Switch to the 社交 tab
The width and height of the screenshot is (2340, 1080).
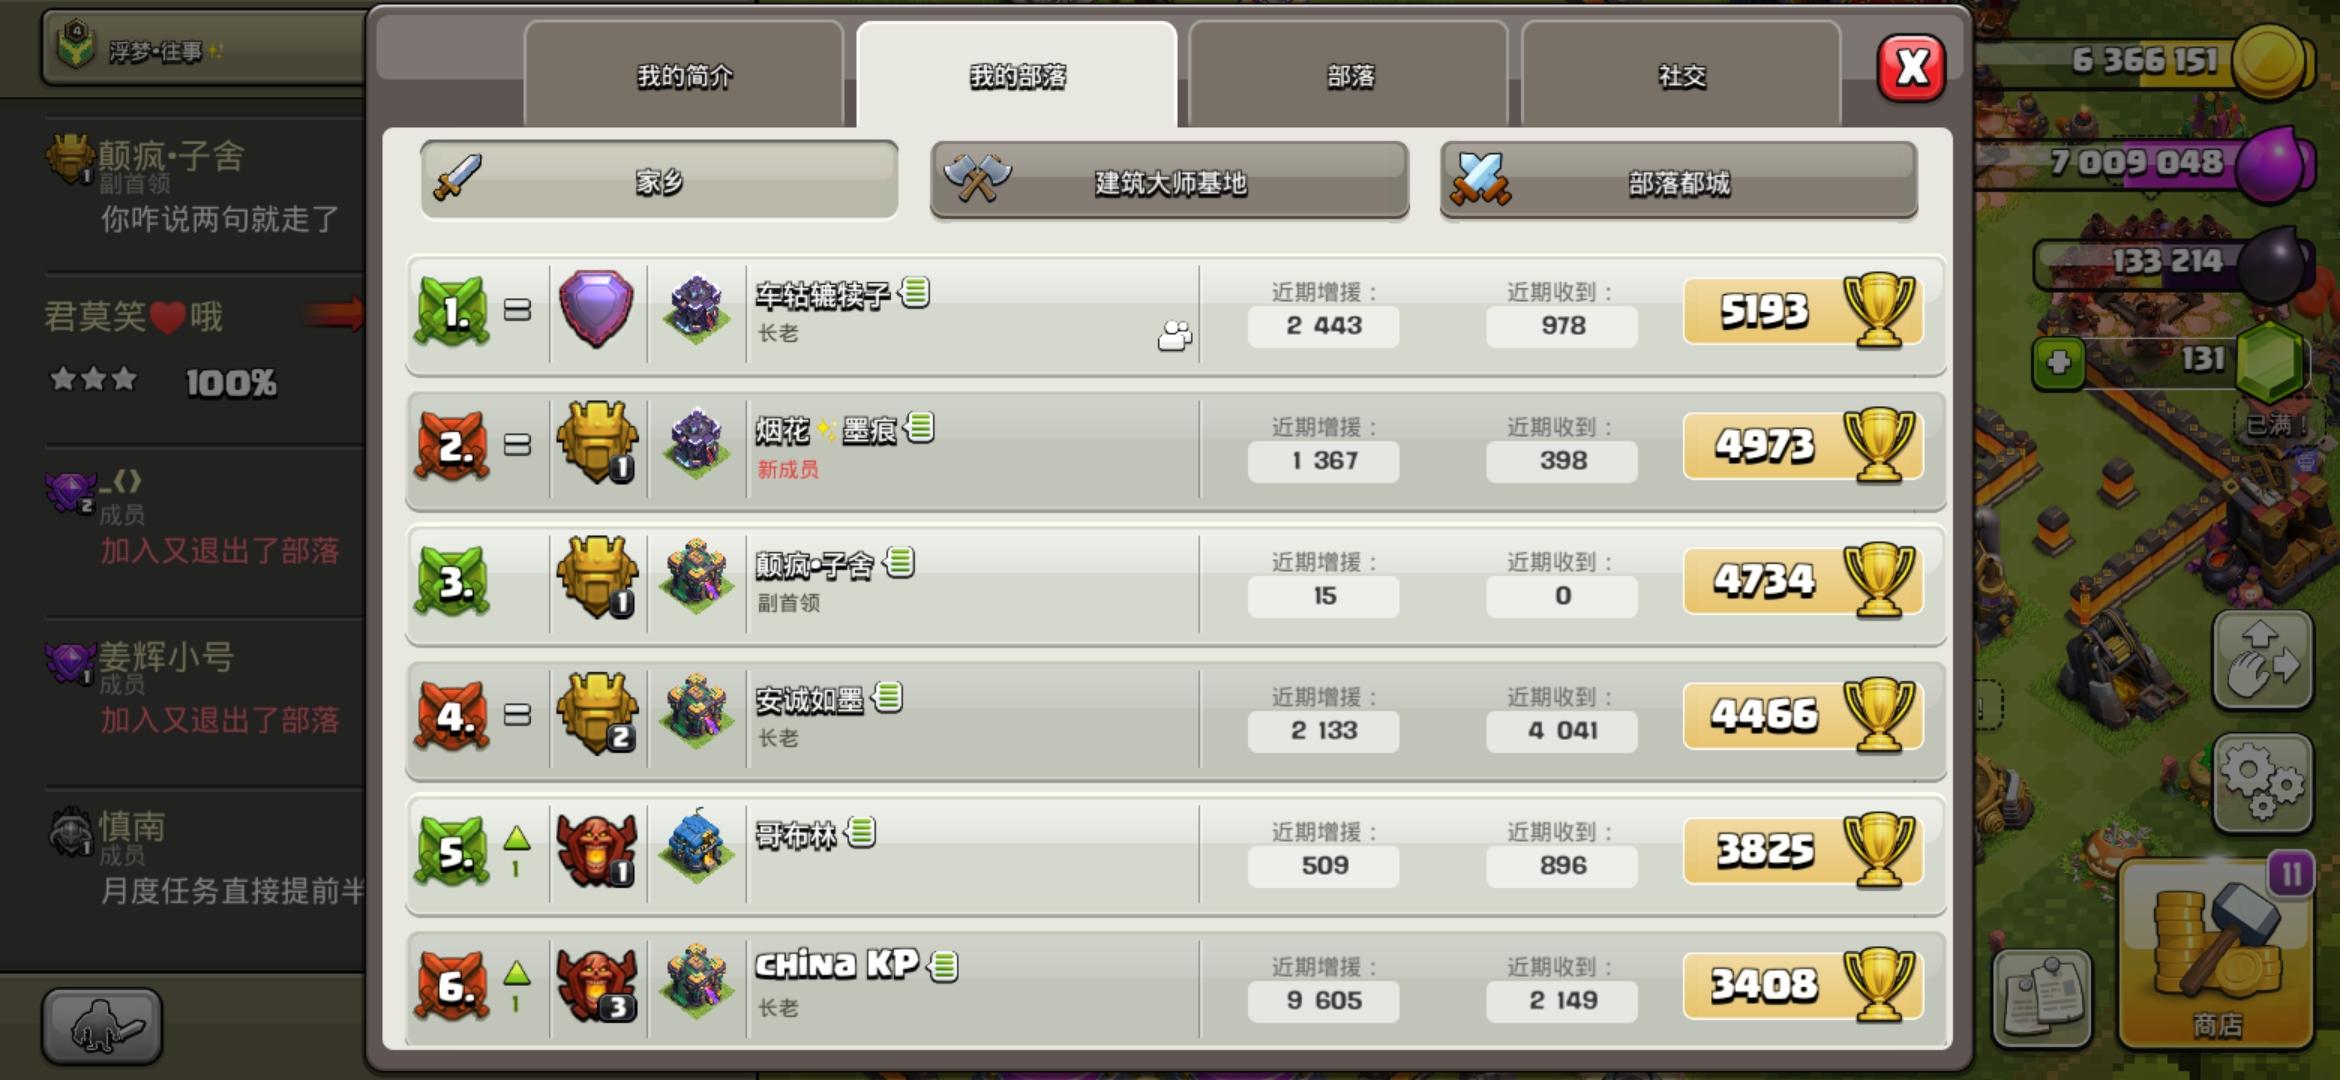point(1681,76)
